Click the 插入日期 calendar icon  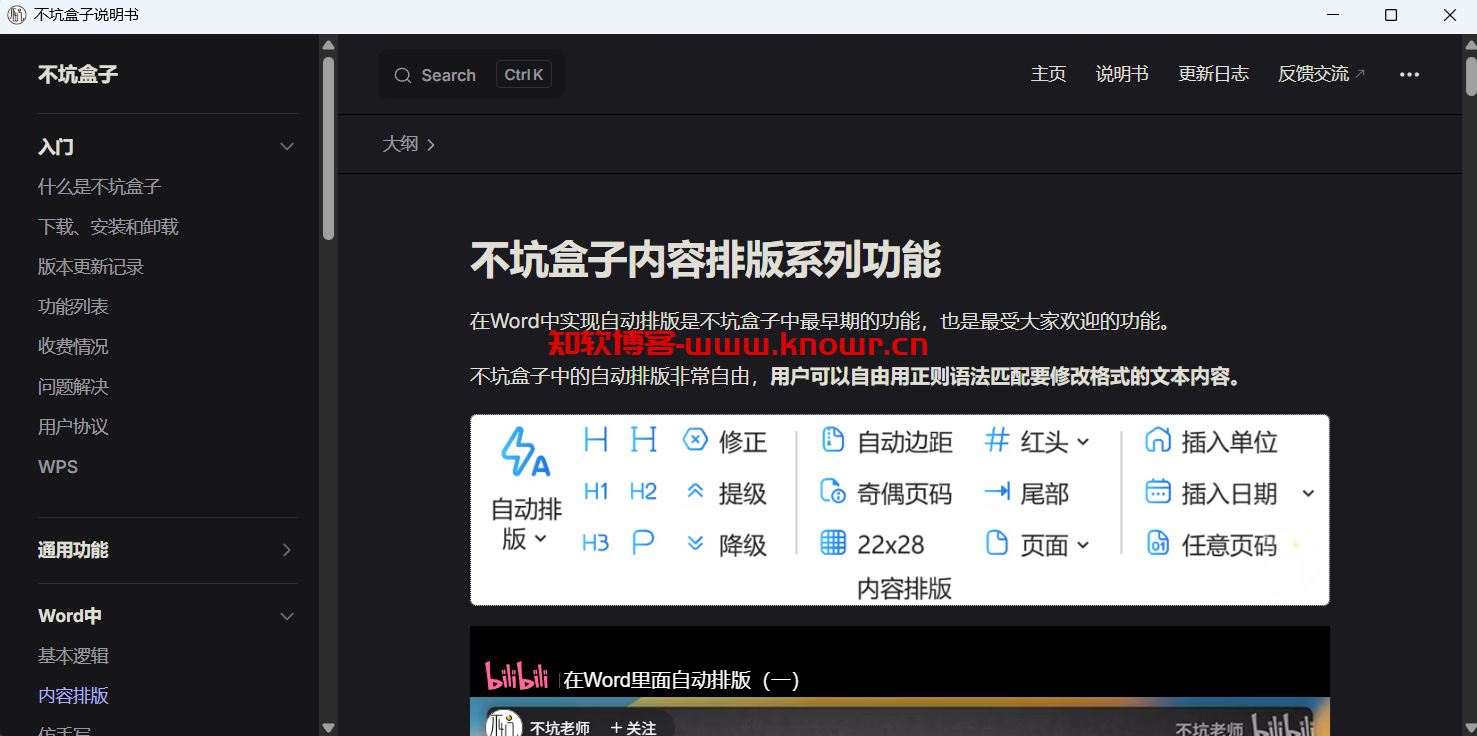(1158, 491)
